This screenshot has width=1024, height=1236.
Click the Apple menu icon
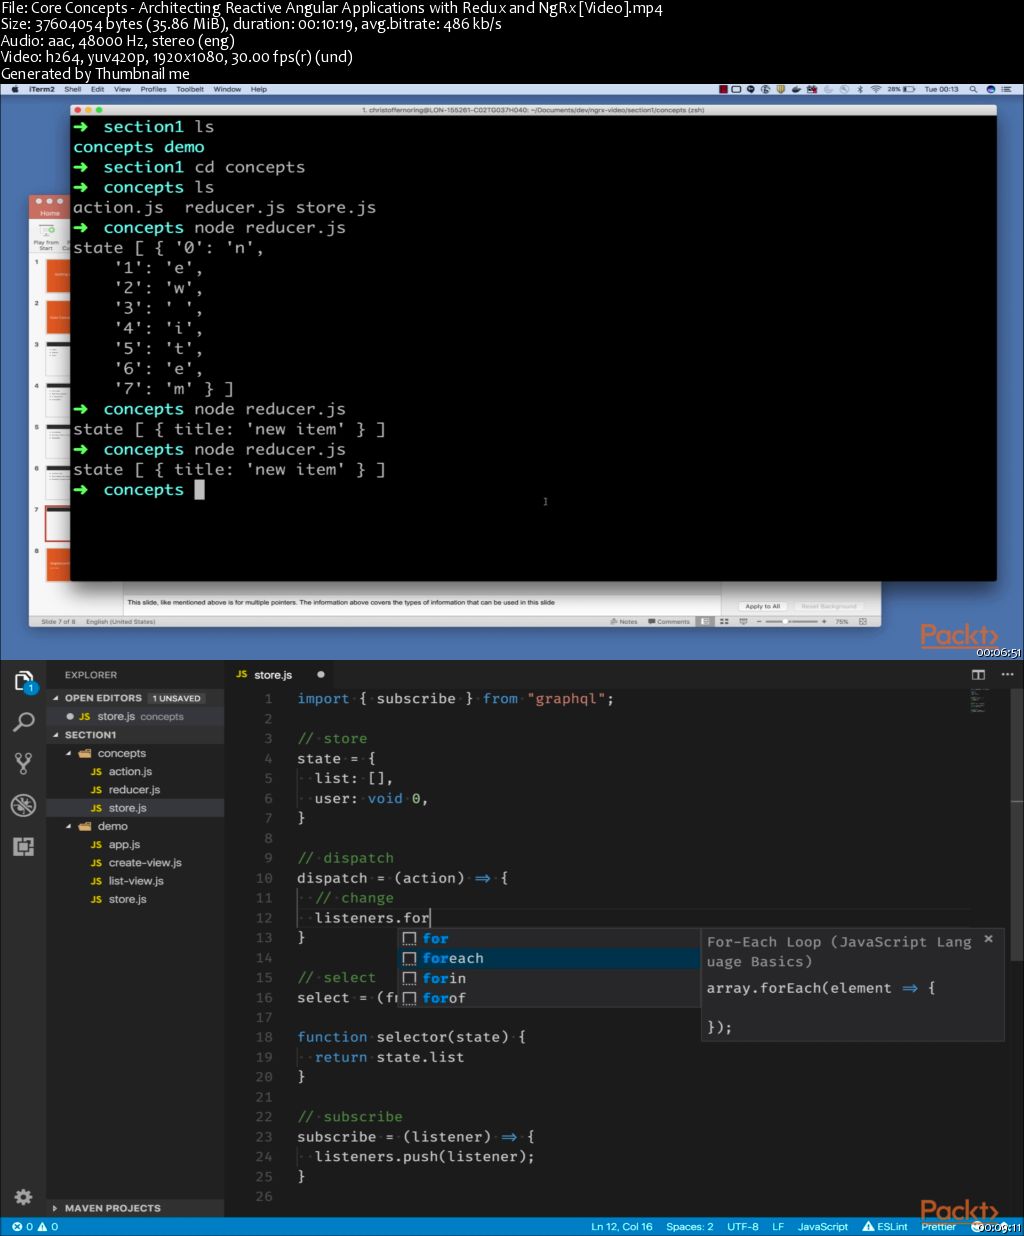(15, 89)
